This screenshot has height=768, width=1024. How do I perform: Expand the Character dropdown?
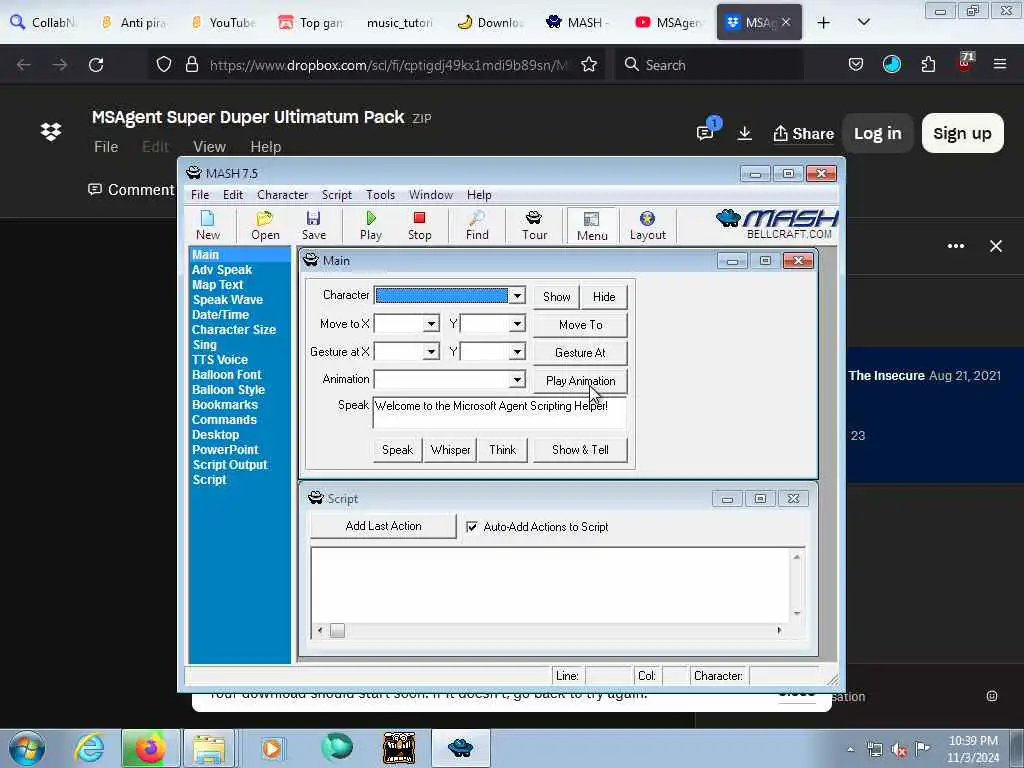coord(517,295)
